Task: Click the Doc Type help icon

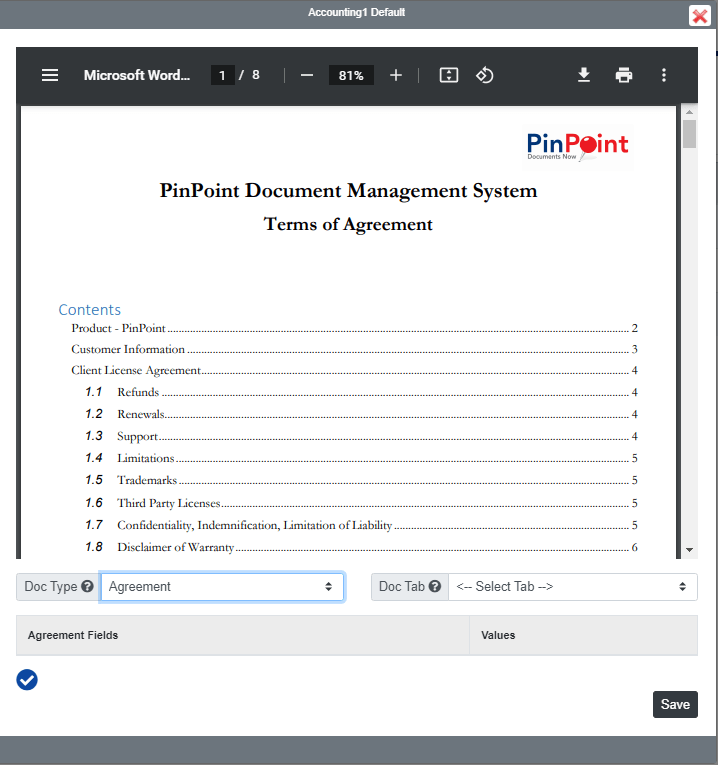Action: tap(87, 586)
